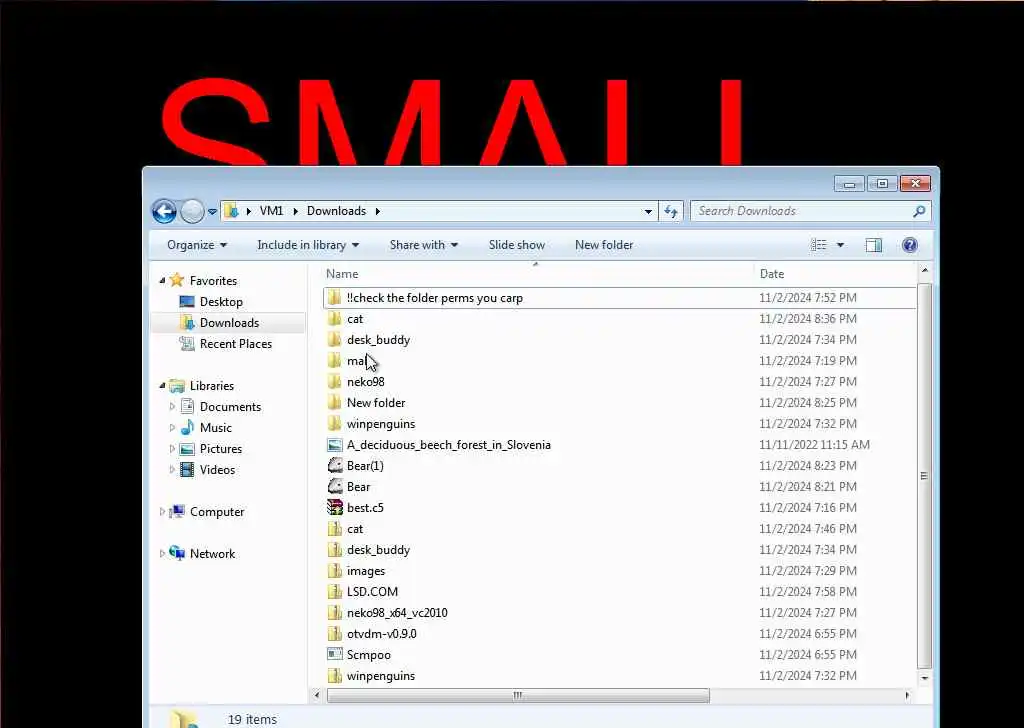Expand the Documents library

[172, 407]
